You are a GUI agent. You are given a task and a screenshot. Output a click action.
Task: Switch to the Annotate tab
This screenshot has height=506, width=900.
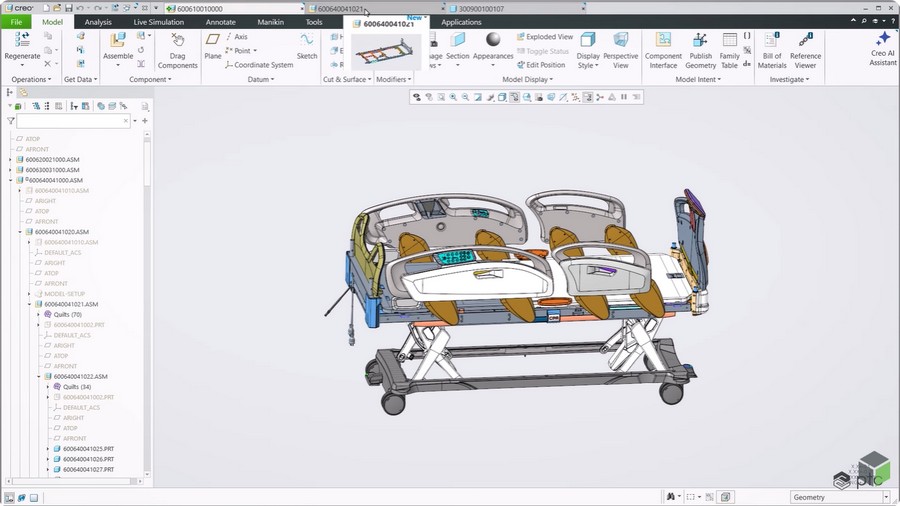[x=220, y=22]
